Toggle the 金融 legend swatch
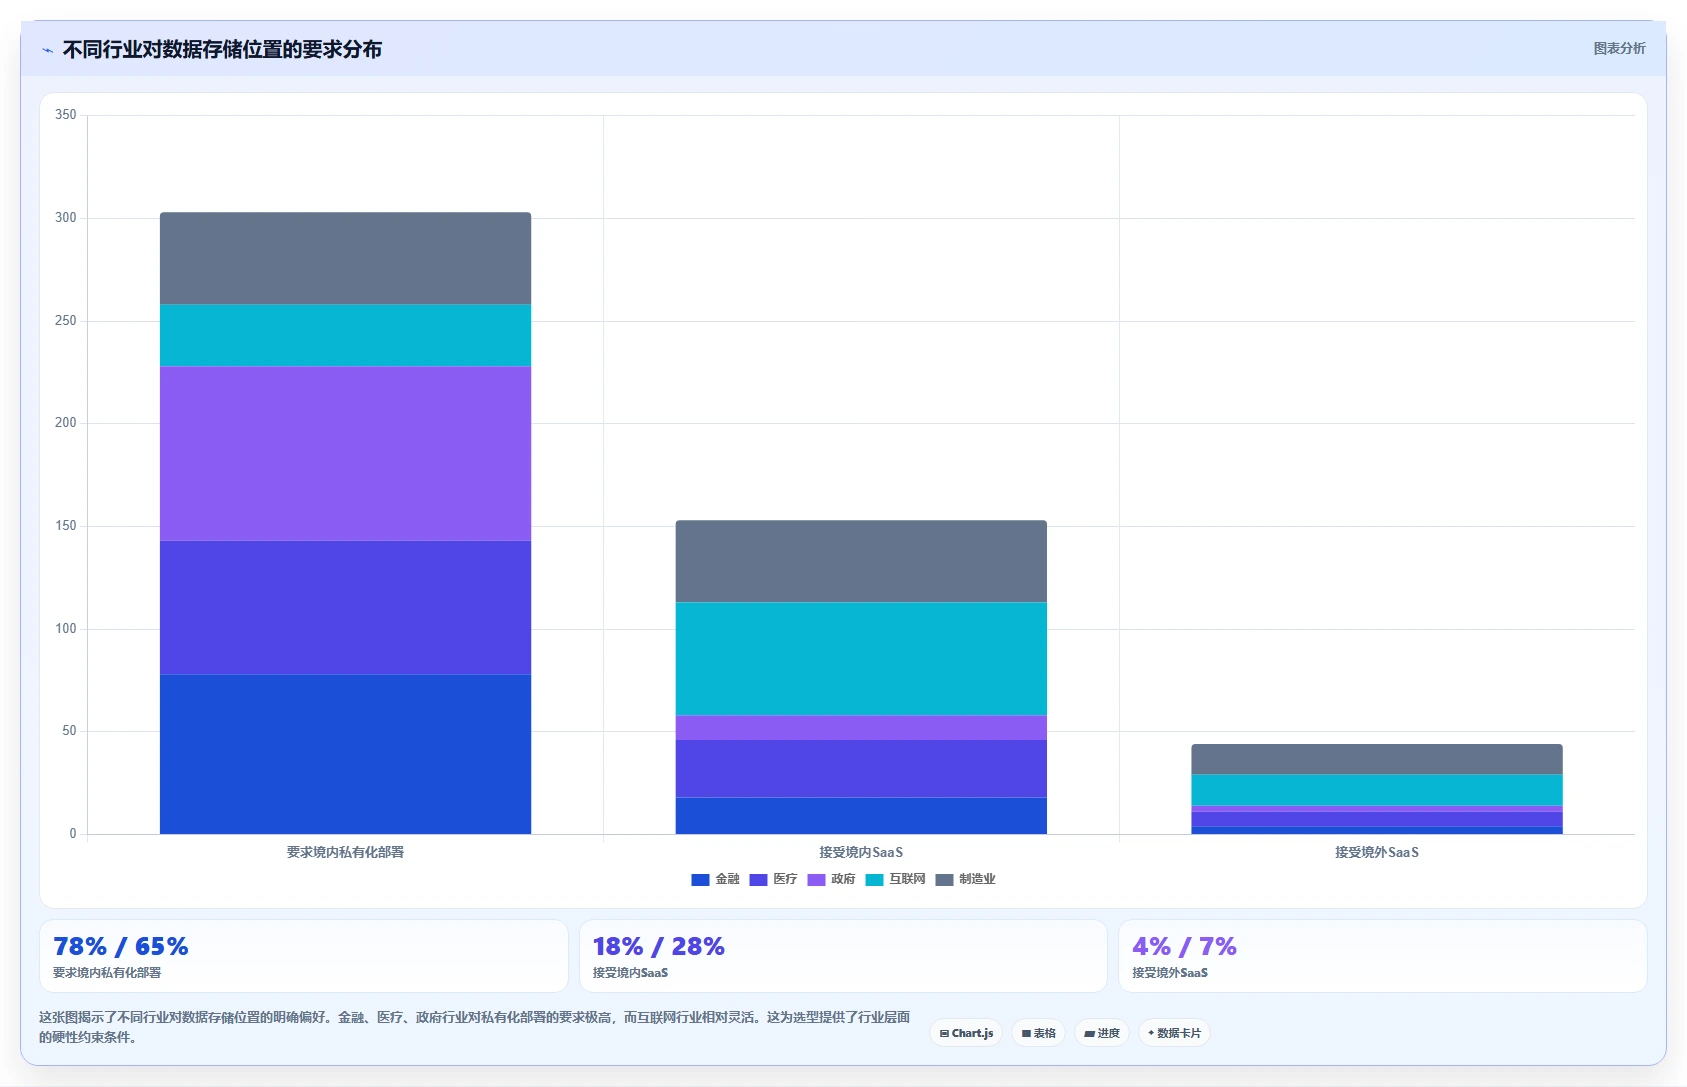Image resolution: width=1687 pixels, height=1087 pixels. click(700, 880)
